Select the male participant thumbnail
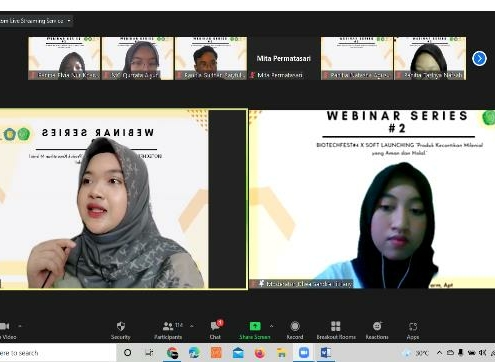Screen dimensions: 495x362 point(211,58)
